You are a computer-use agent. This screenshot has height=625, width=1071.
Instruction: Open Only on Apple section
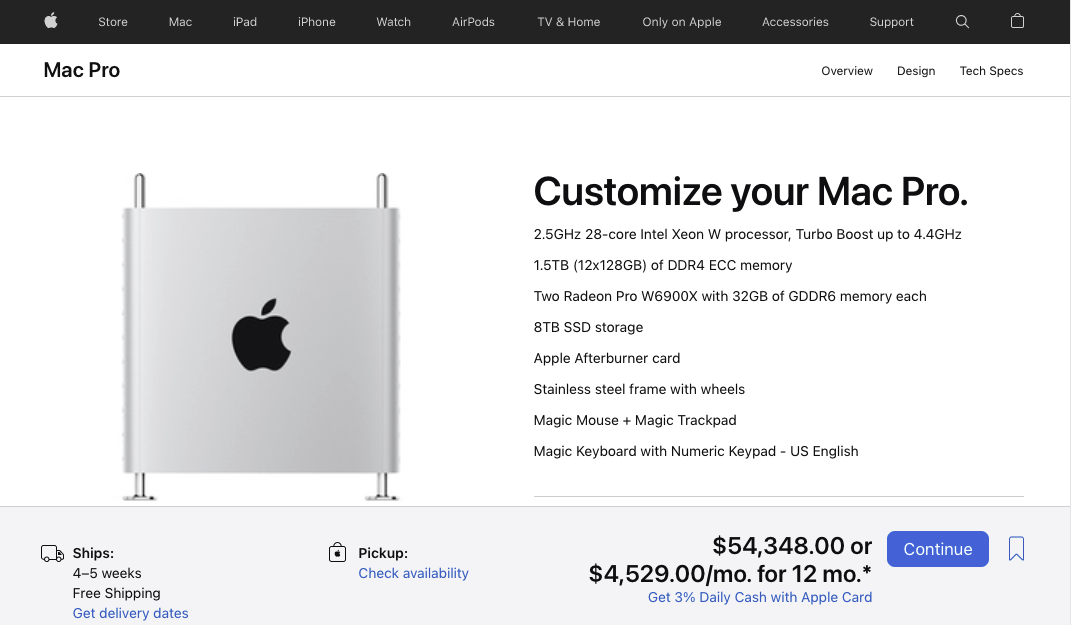tap(682, 22)
